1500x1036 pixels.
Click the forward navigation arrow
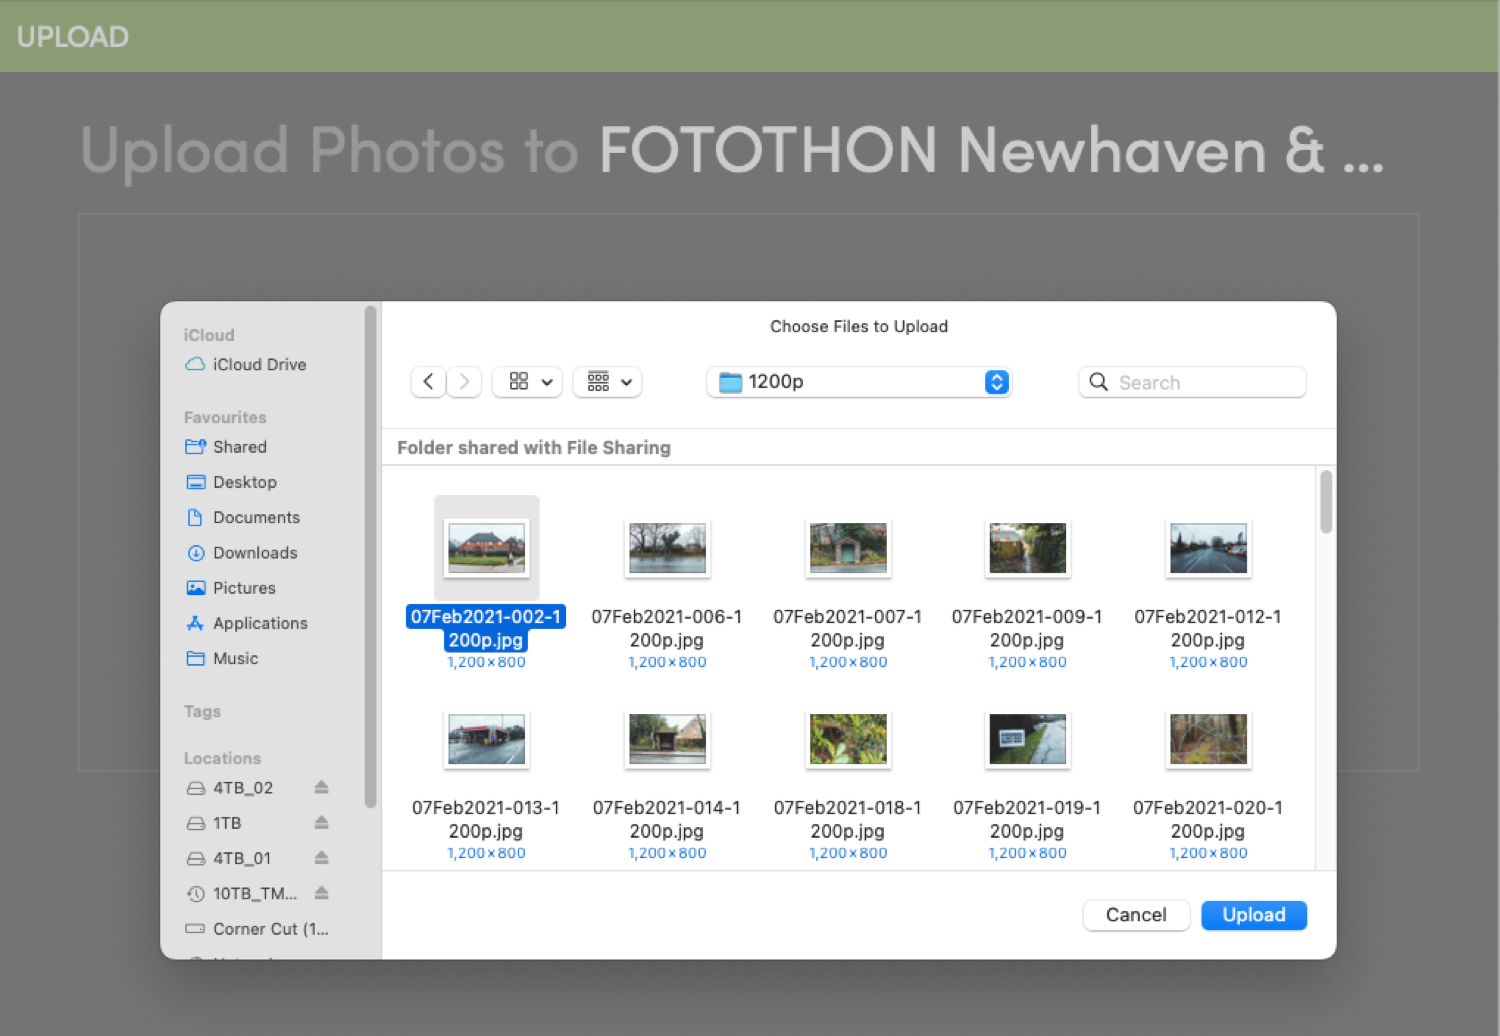tap(464, 382)
